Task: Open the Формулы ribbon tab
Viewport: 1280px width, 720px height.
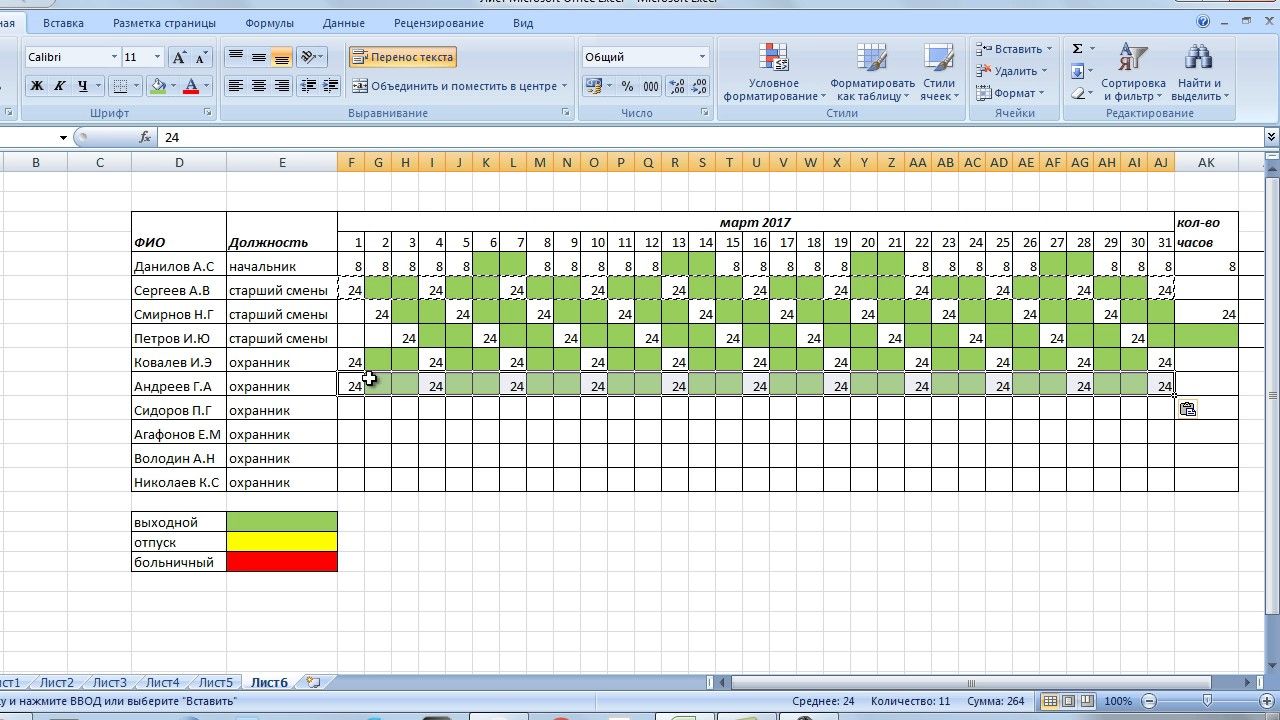Action: tap(269, 22)
